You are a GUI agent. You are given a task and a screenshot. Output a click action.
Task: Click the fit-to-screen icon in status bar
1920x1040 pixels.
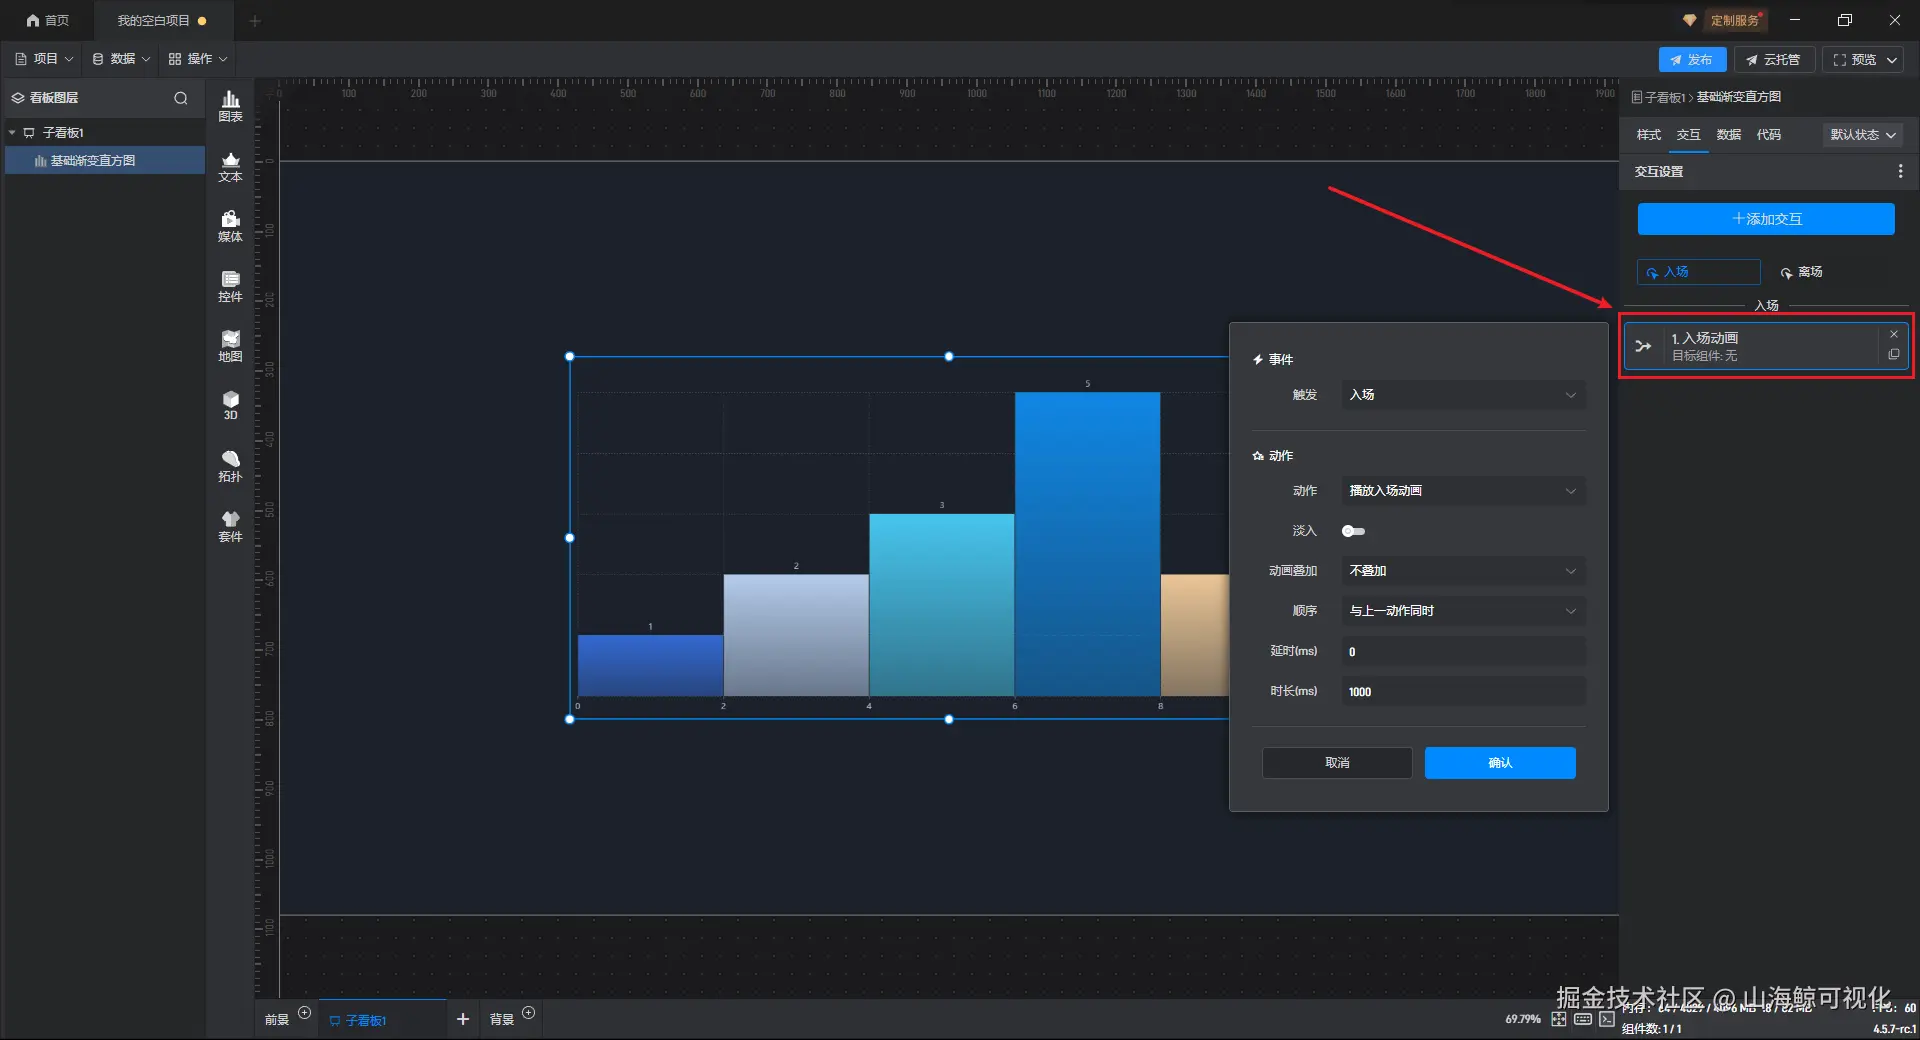pyautogui.click(x=1559, y=1019)
